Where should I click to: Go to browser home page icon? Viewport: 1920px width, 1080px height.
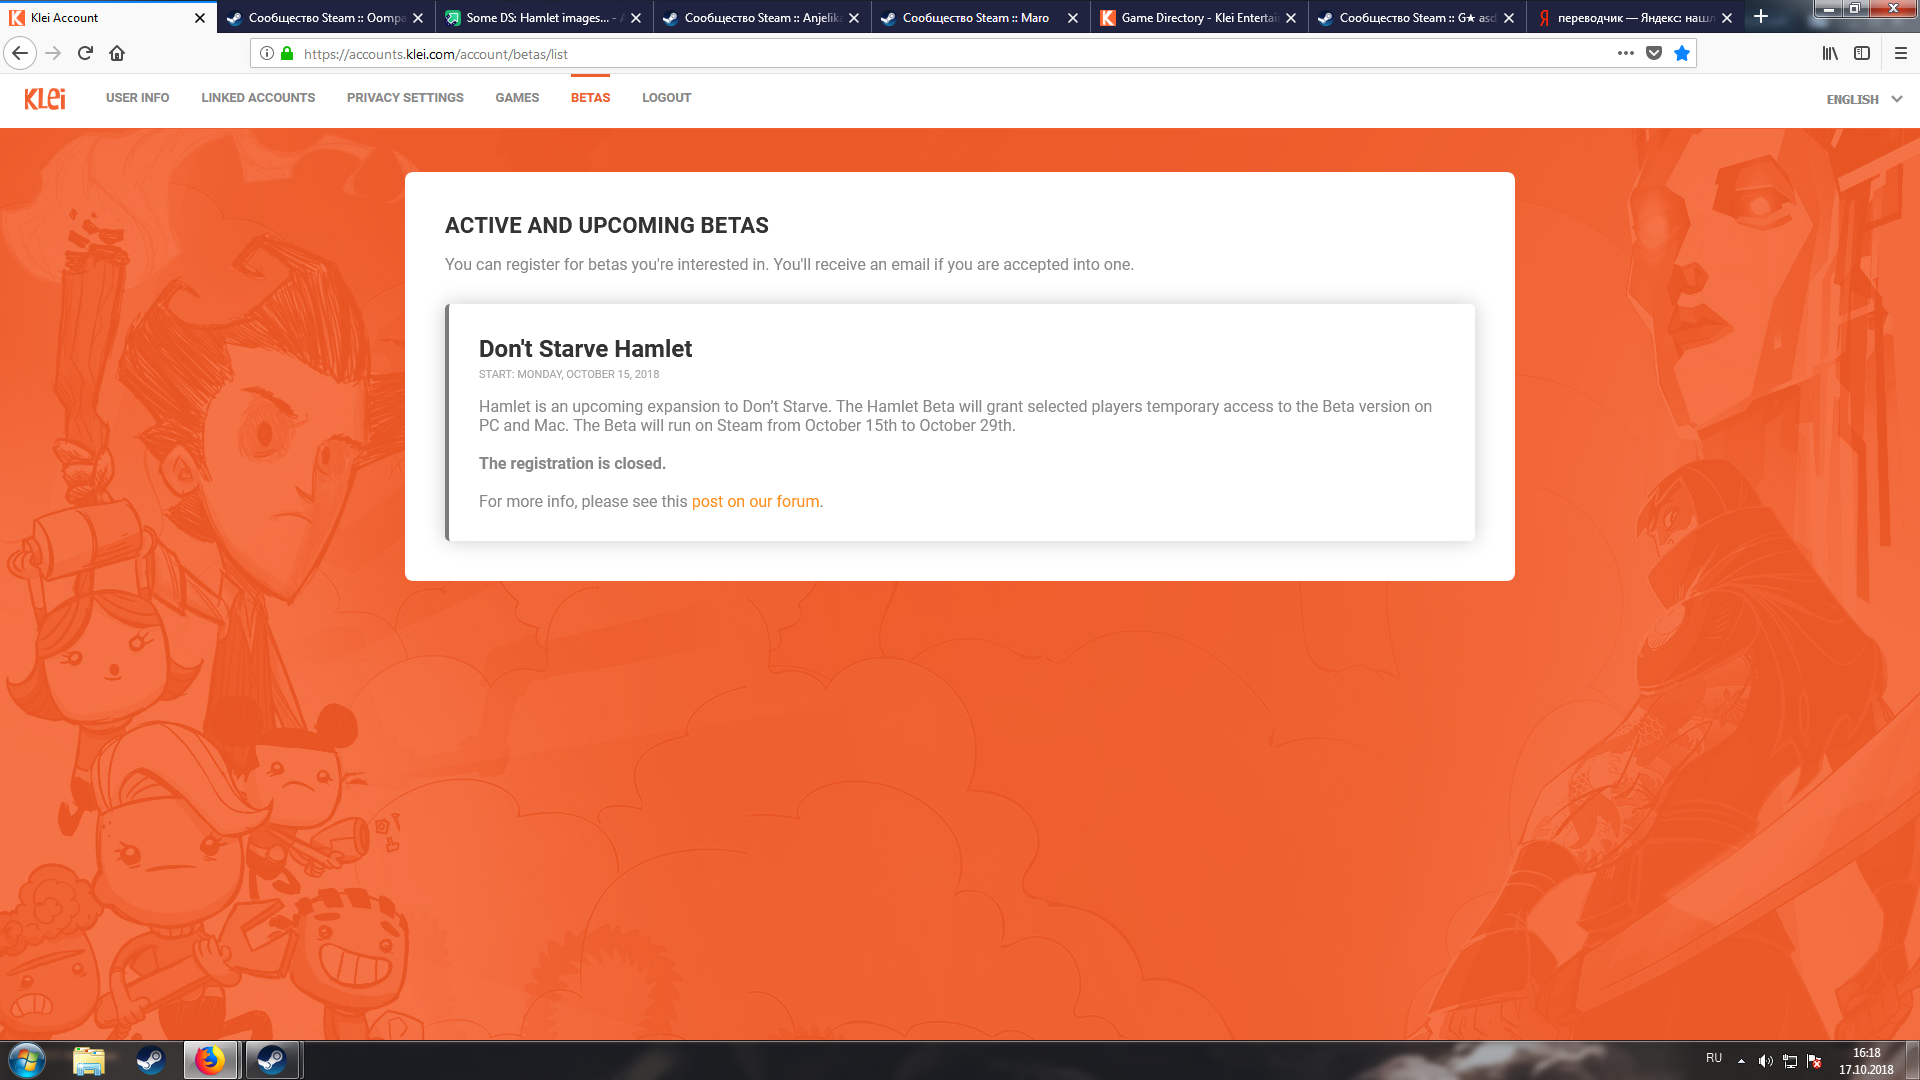(117, 53)
